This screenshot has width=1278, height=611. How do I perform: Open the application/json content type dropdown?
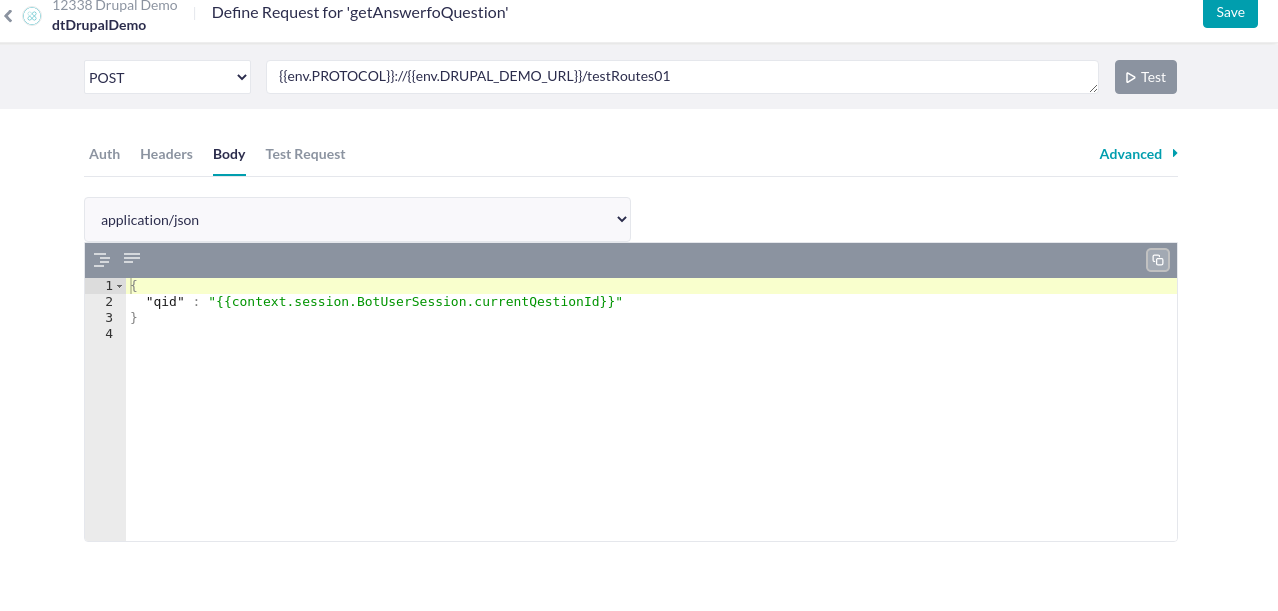357,219
